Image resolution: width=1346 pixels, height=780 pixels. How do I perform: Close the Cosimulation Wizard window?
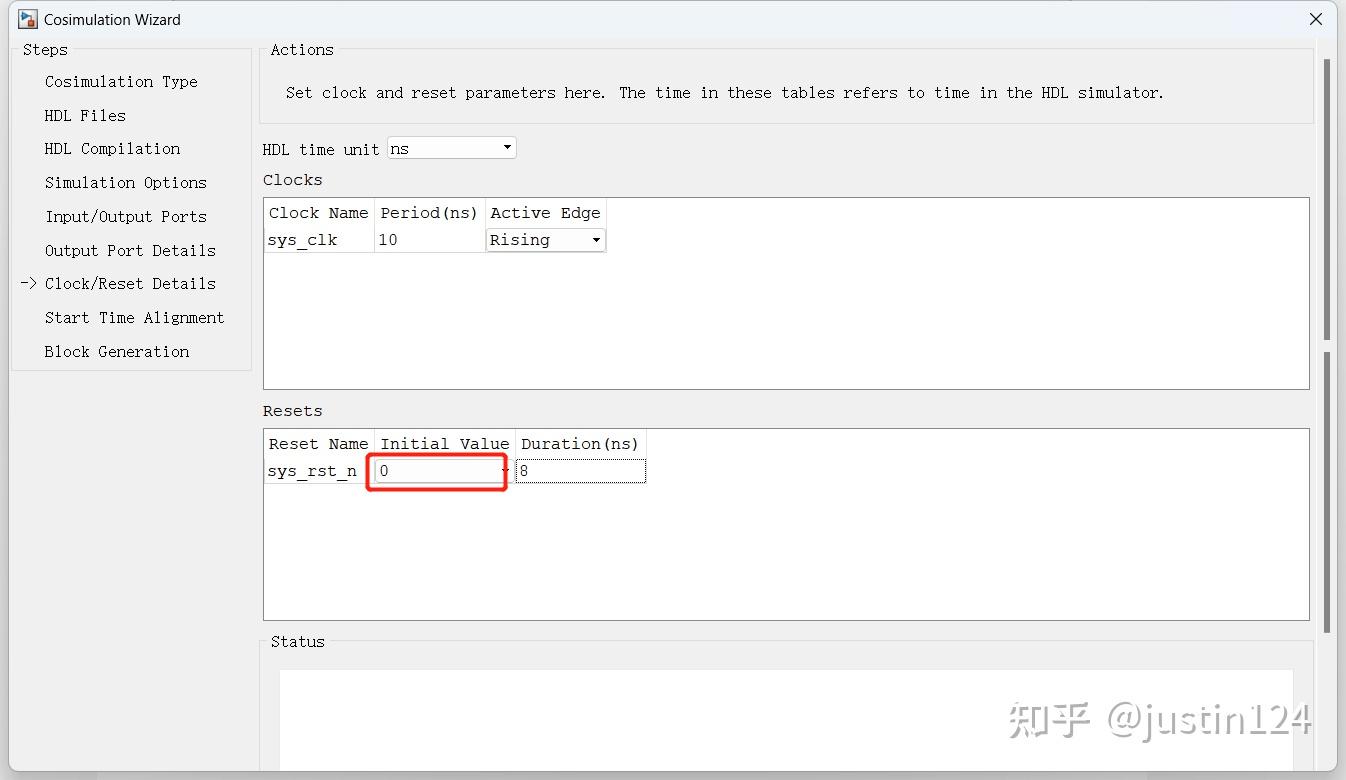[1316, 19]
